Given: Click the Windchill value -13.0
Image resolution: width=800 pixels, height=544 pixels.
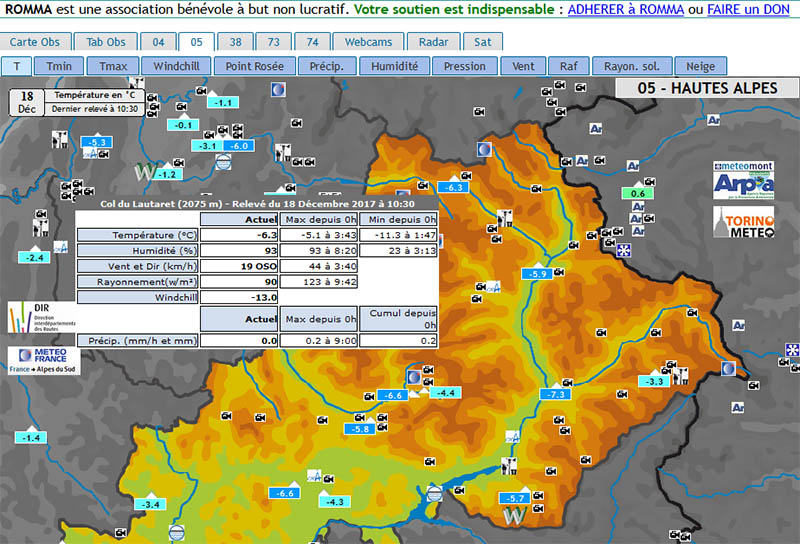Looking at the screenshot, I should pos(239,297).
